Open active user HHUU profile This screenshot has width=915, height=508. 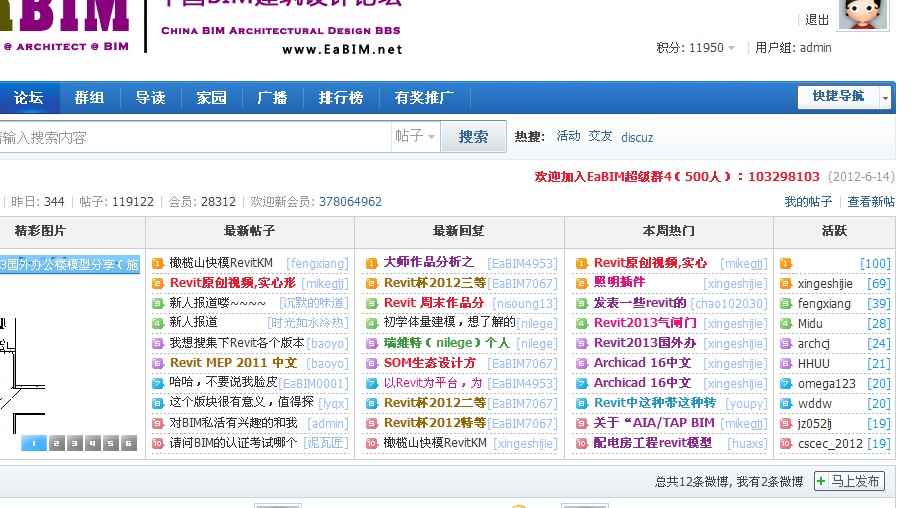click(813, 364)
